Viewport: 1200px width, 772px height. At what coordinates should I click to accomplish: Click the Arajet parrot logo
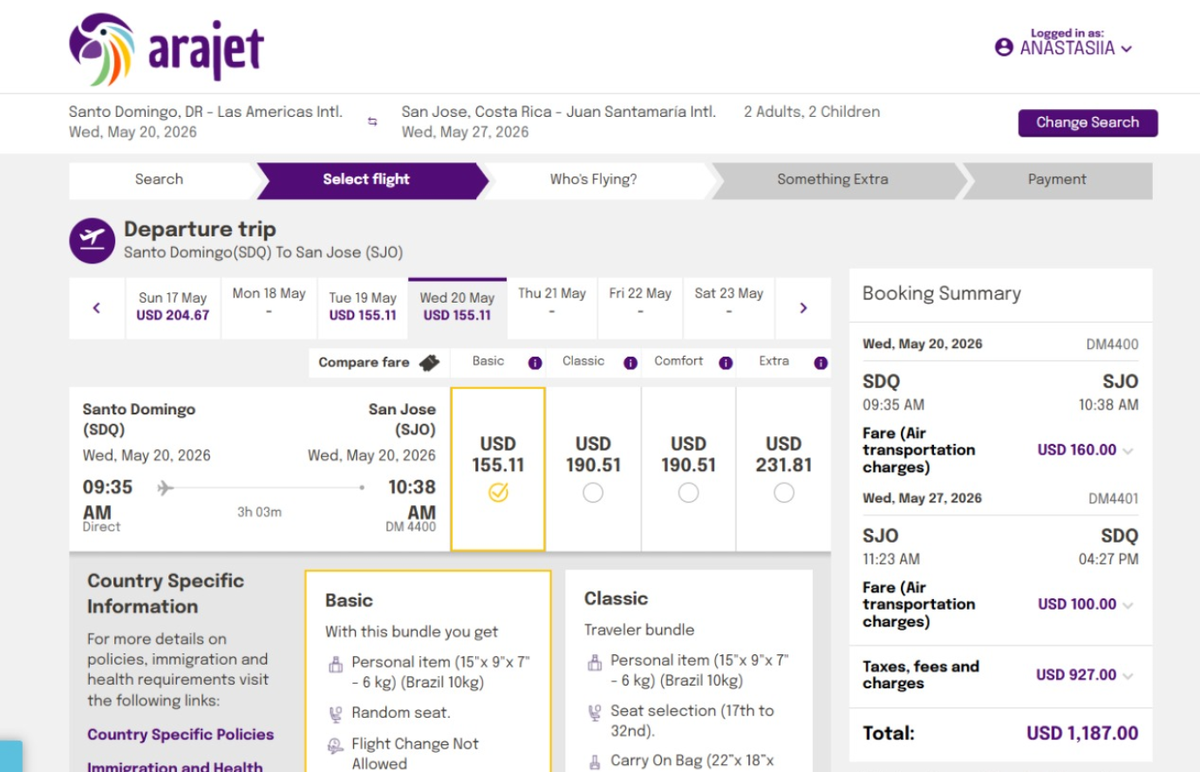[101, 49]
